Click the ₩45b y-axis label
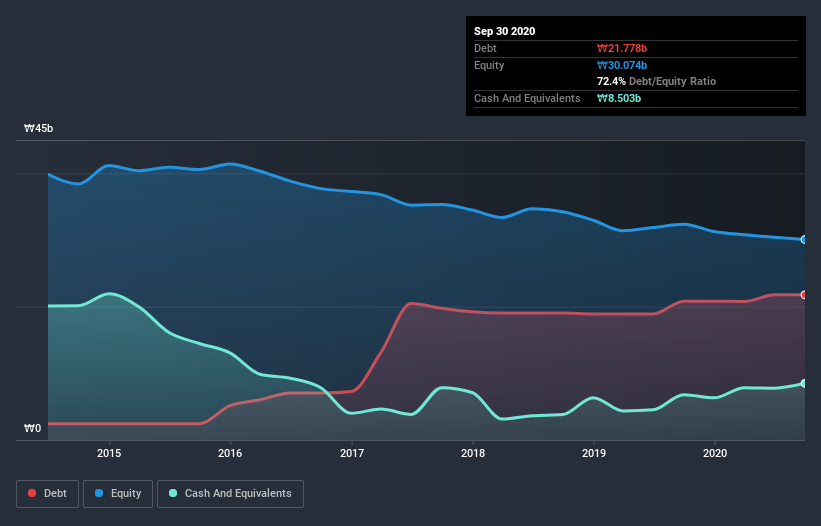 (x=38, y=128)
